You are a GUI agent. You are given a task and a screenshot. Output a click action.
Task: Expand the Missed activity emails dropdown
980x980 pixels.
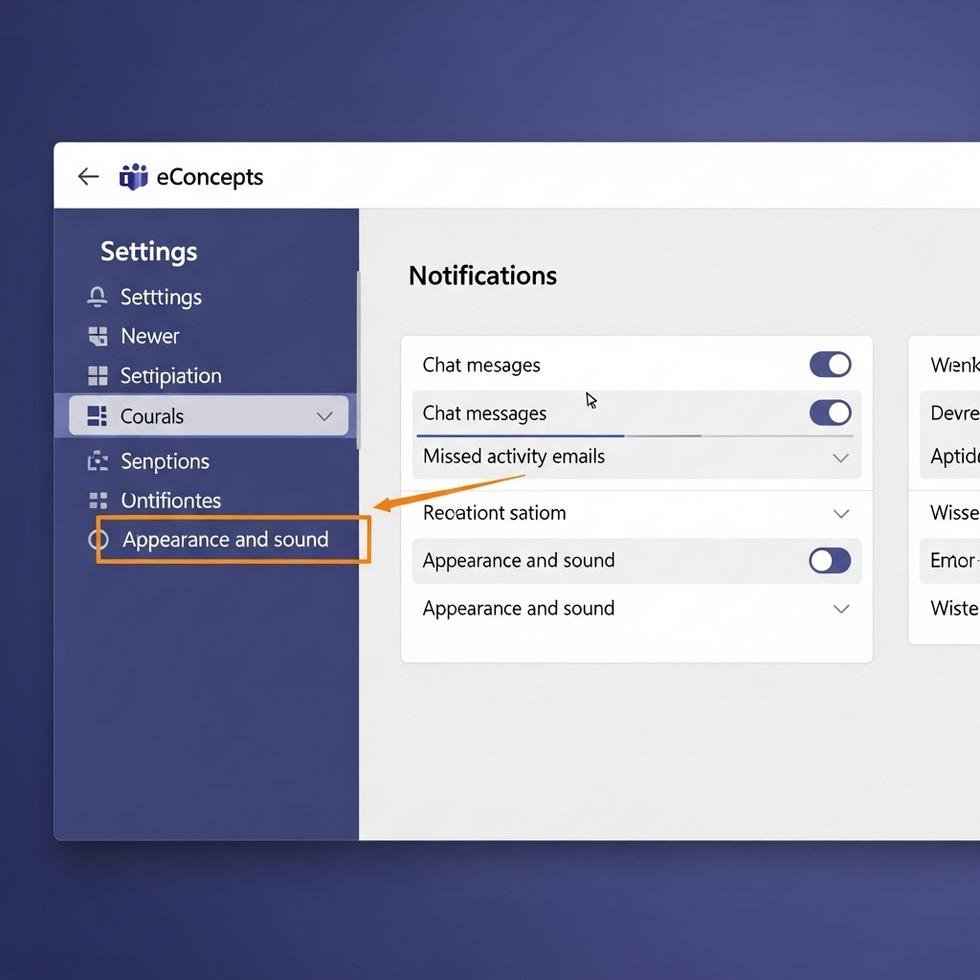point(841,458)
